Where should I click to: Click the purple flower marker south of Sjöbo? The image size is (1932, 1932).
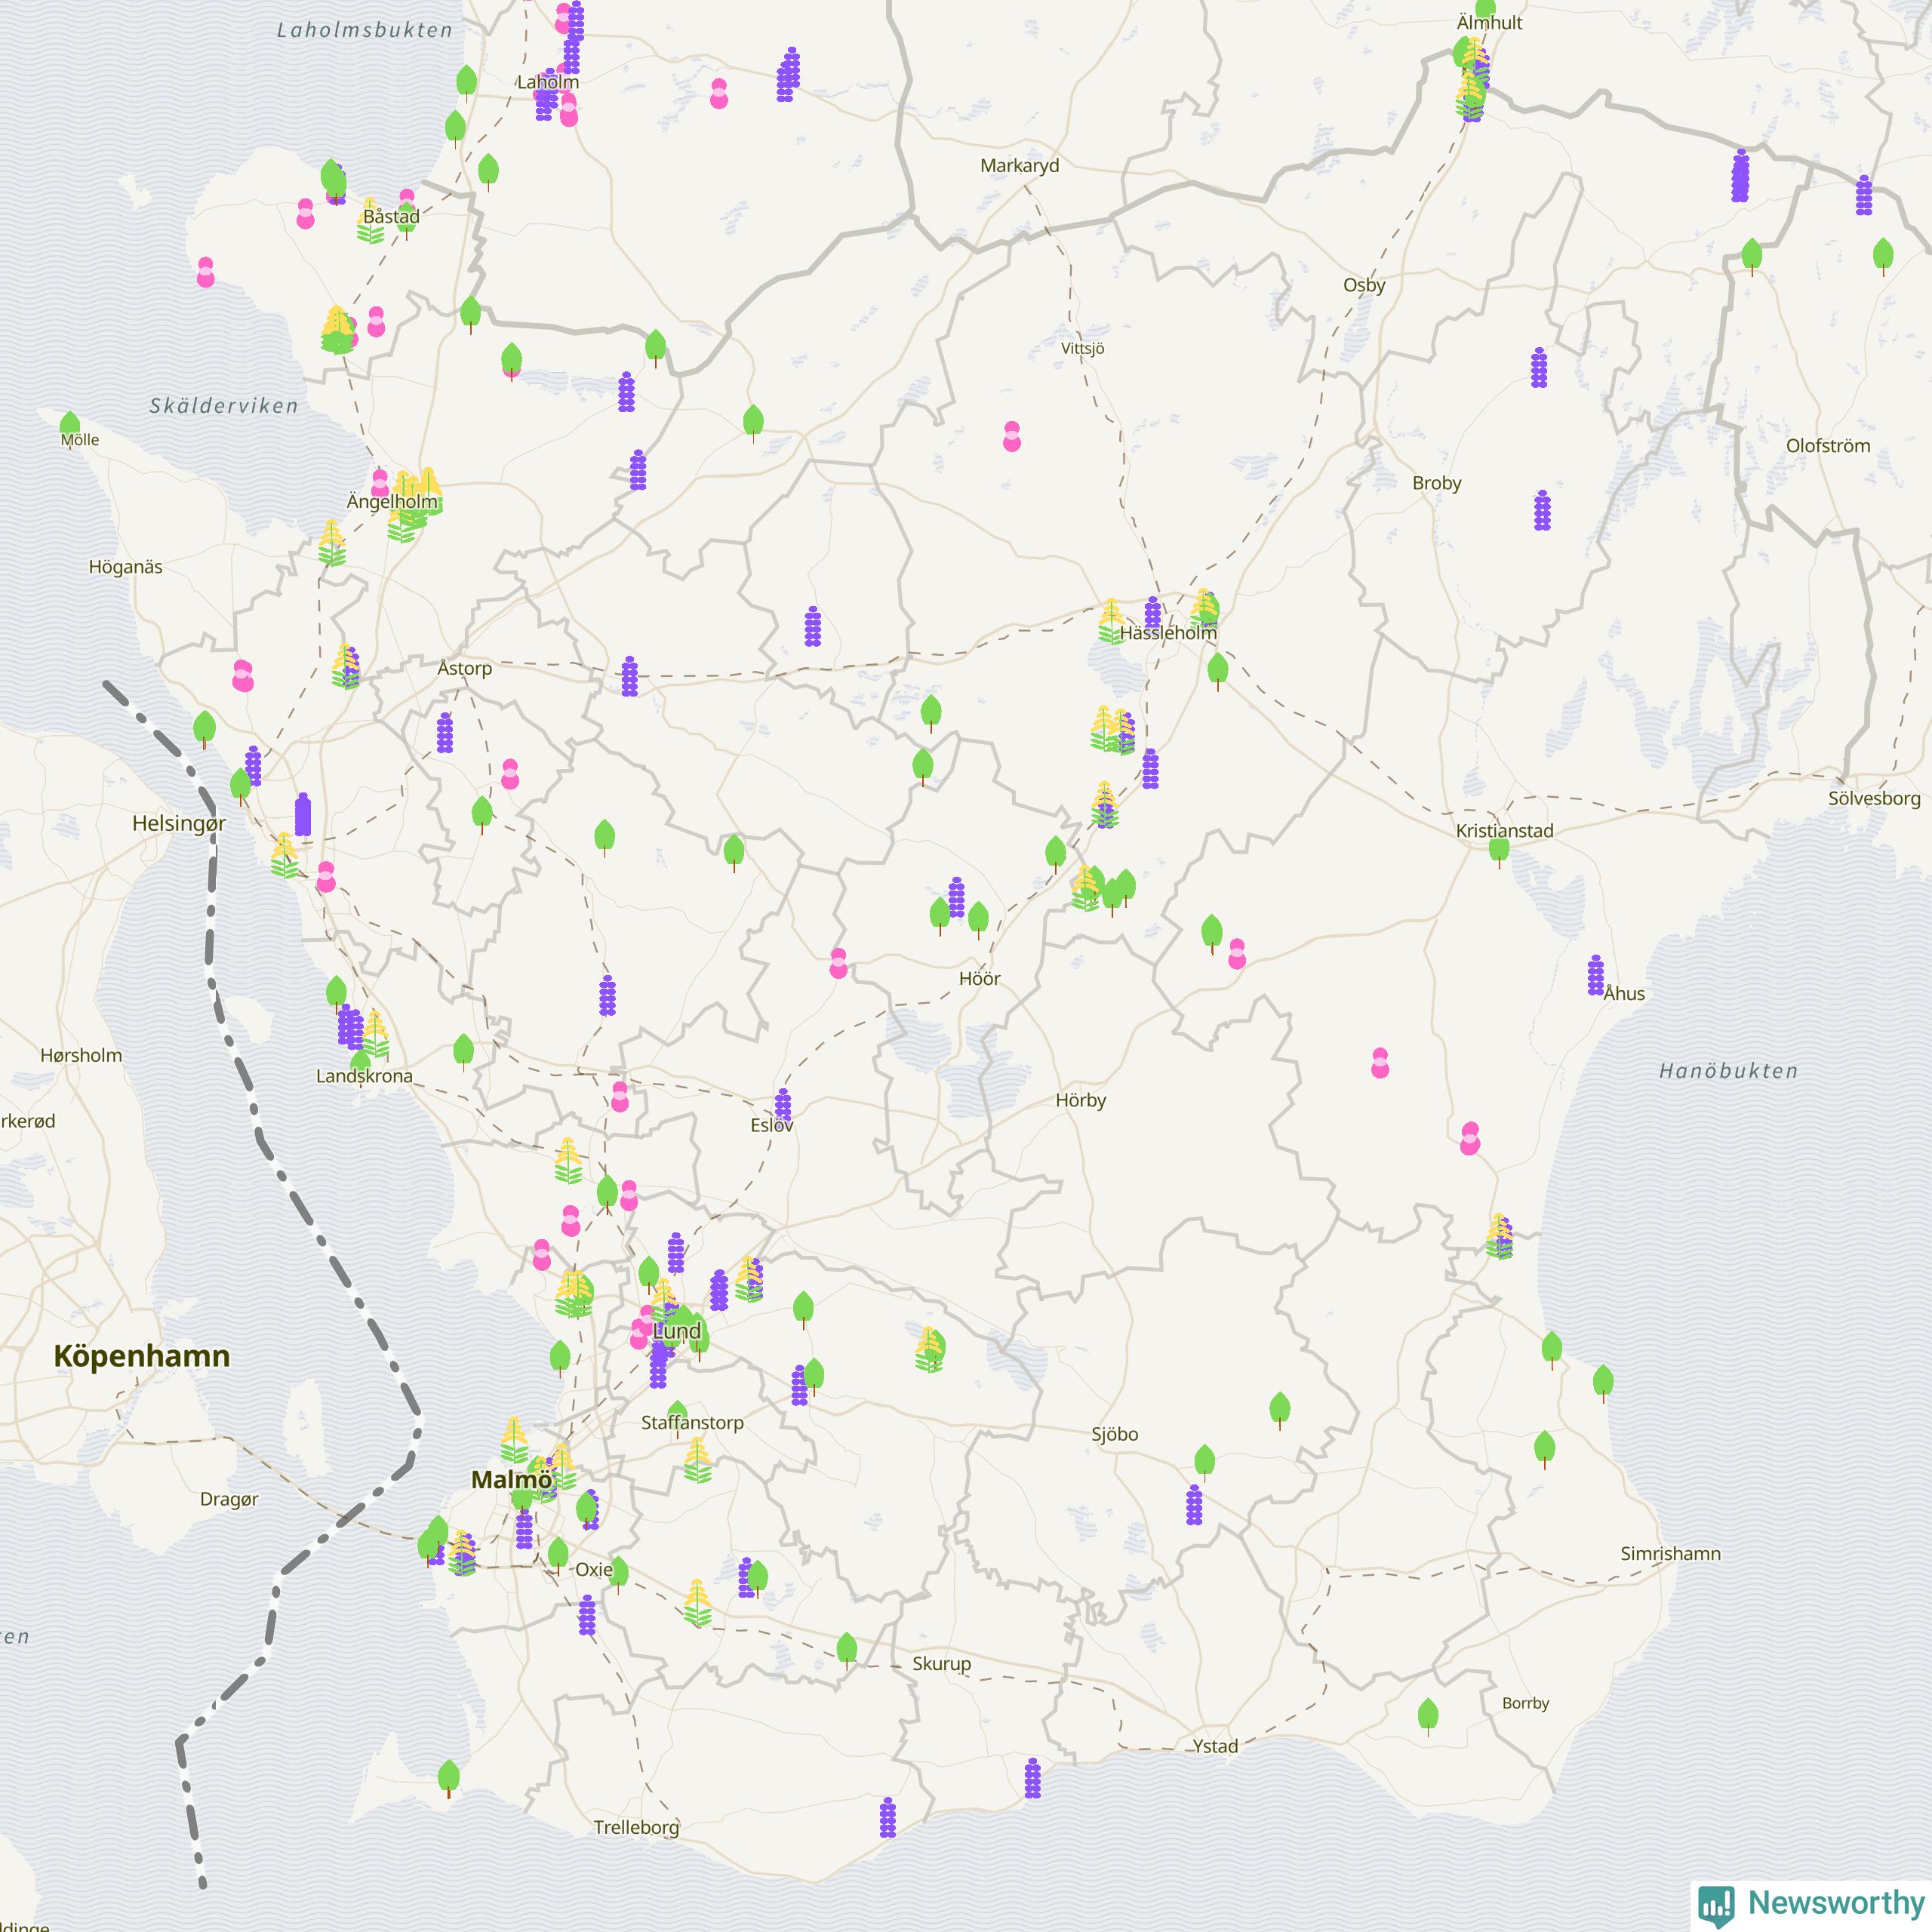[x=1194, y=1505]
